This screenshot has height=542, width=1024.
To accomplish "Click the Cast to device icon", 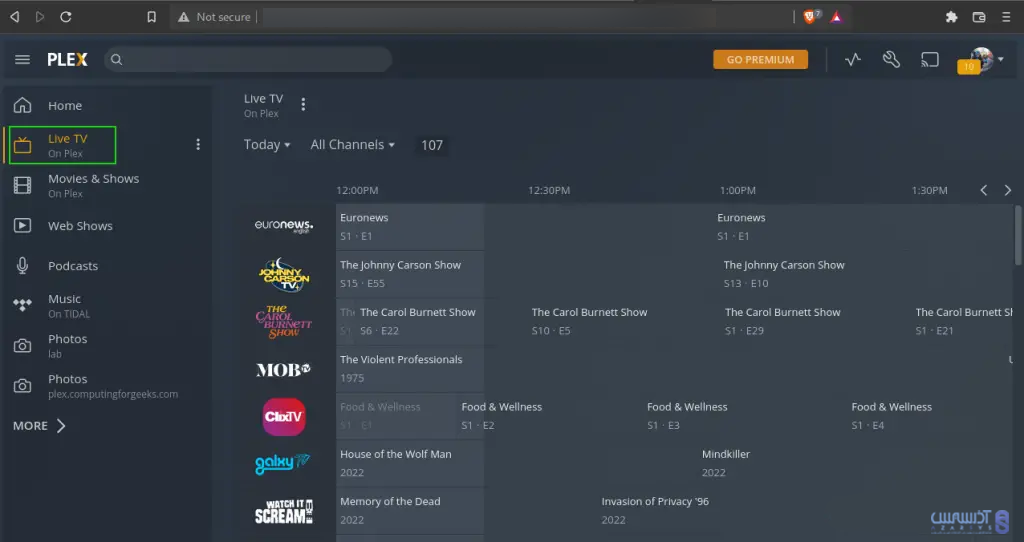I will (x=930, y=59).
